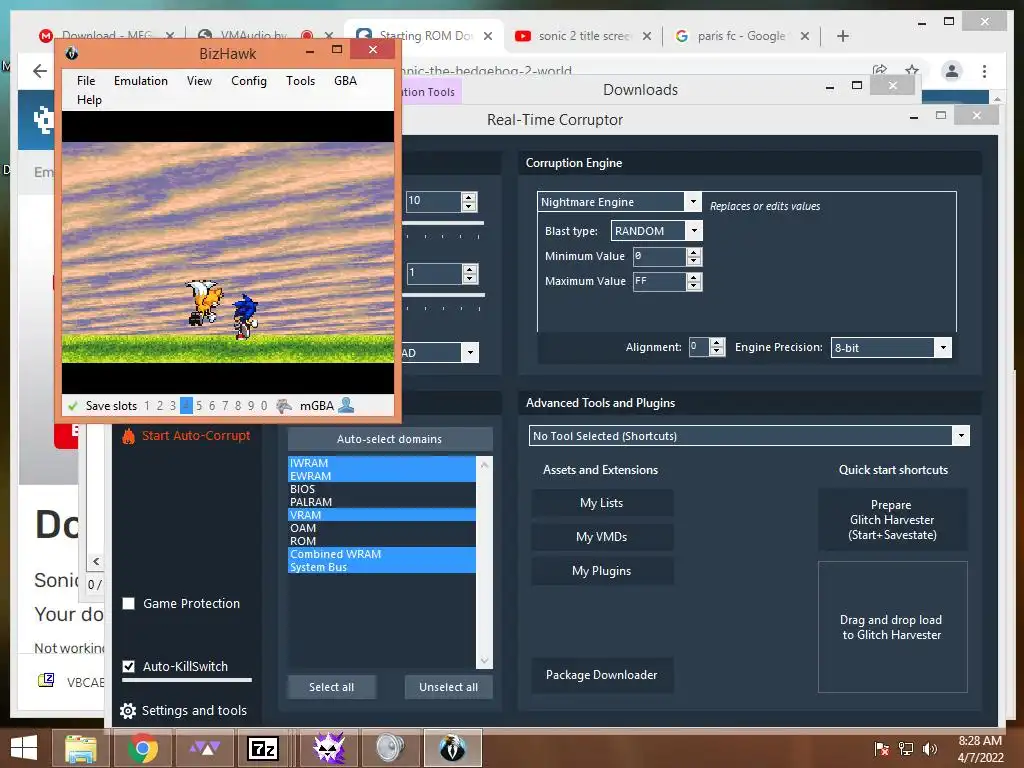This screenshot has width=1024, height=768.
Task: Open the Nightmare Engine dropdown
Action: pyautogui.click(x=693, y=202)
